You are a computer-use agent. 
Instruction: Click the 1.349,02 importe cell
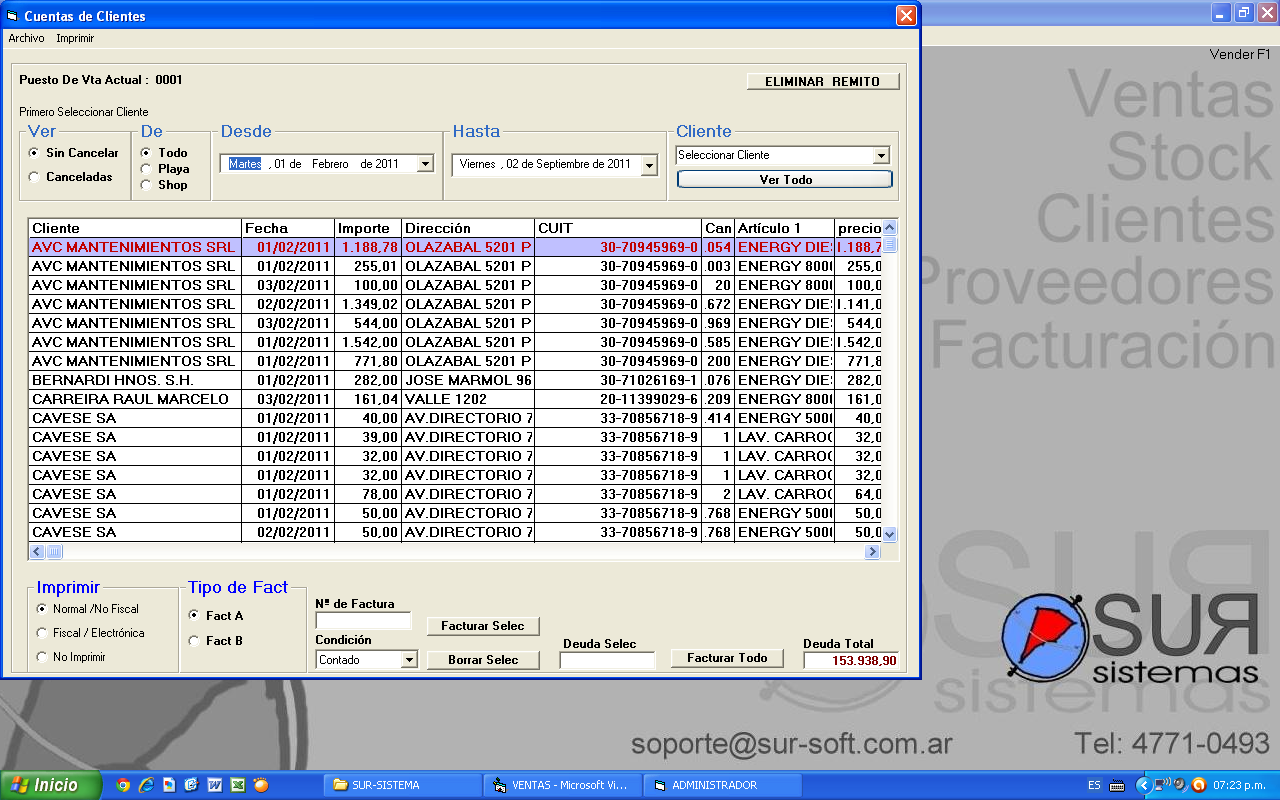tap(368, 304)
